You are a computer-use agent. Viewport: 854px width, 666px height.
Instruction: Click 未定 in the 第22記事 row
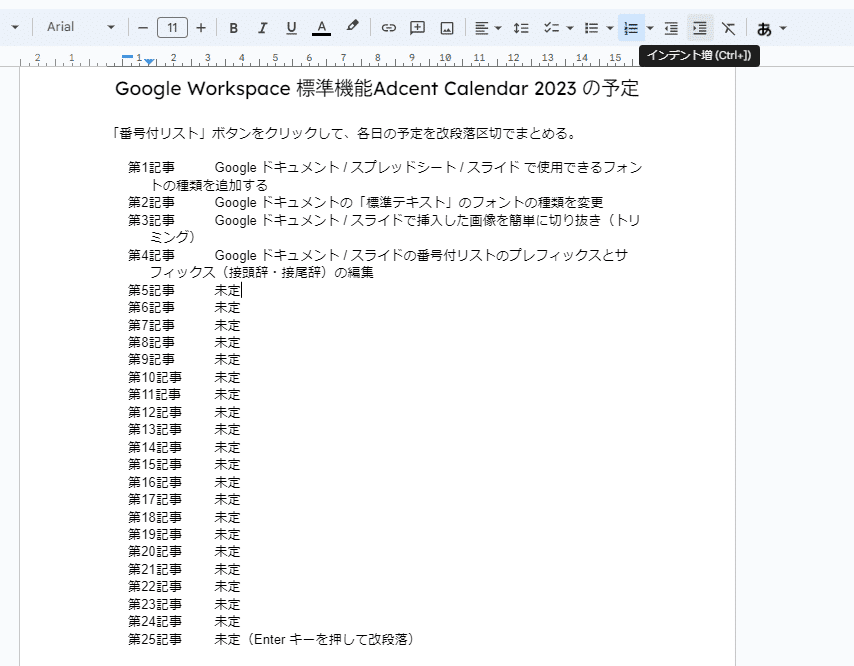[227, 586]
